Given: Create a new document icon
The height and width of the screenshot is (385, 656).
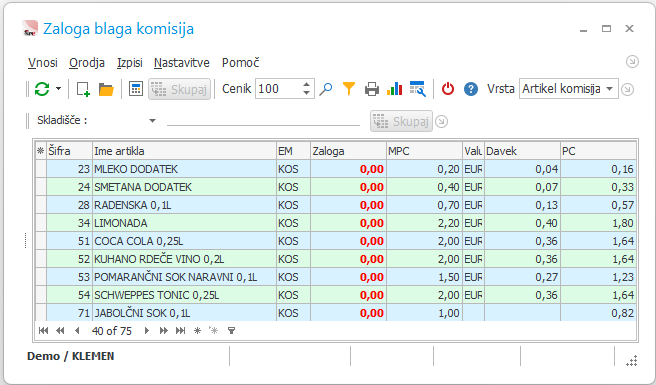Looking at the screenshot, I should click(83, 89).
